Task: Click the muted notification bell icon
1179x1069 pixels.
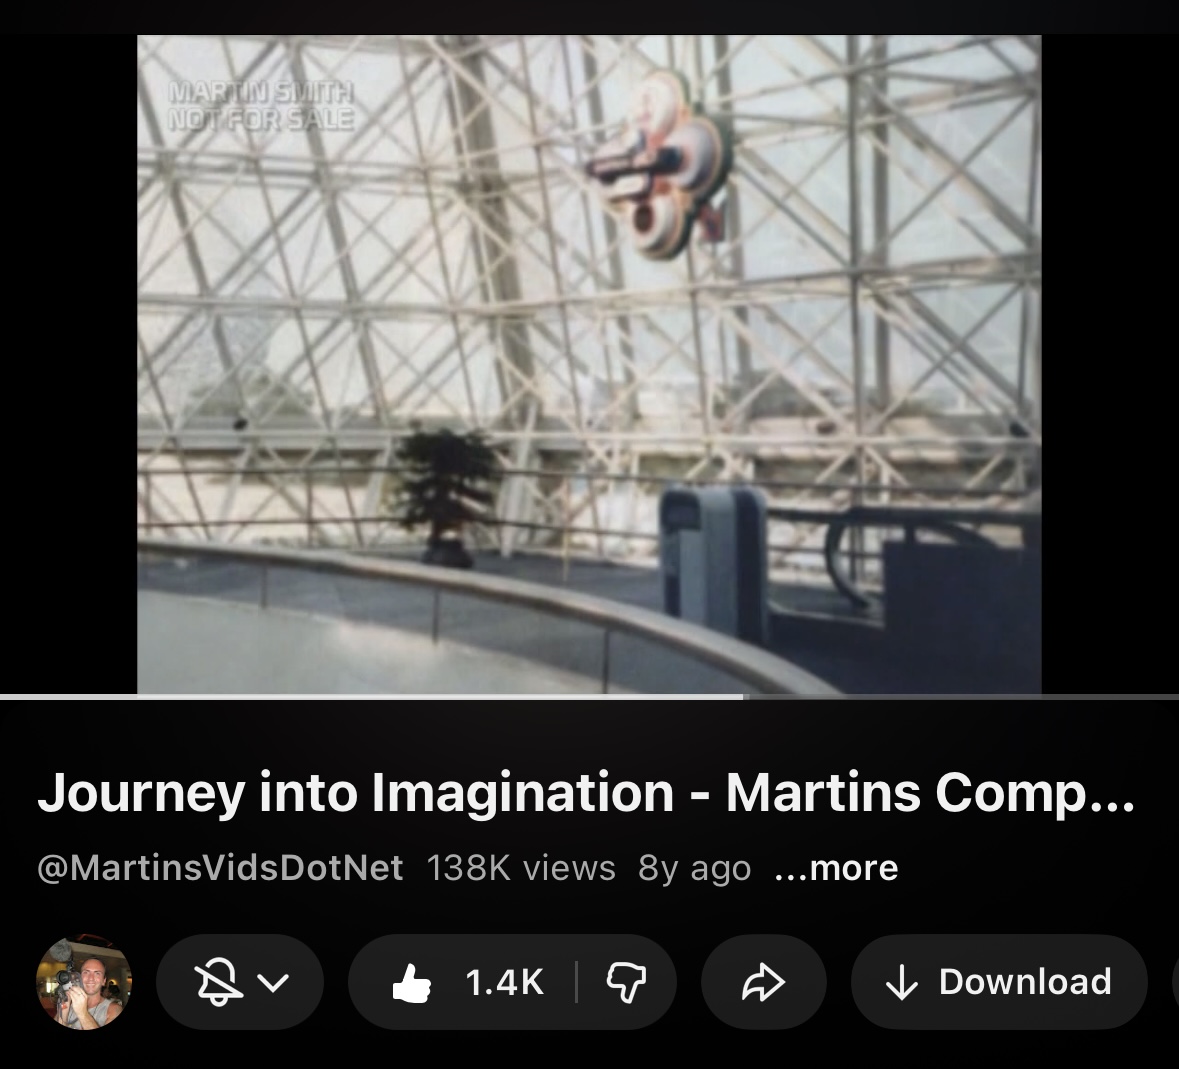Action: coord(219,982)
